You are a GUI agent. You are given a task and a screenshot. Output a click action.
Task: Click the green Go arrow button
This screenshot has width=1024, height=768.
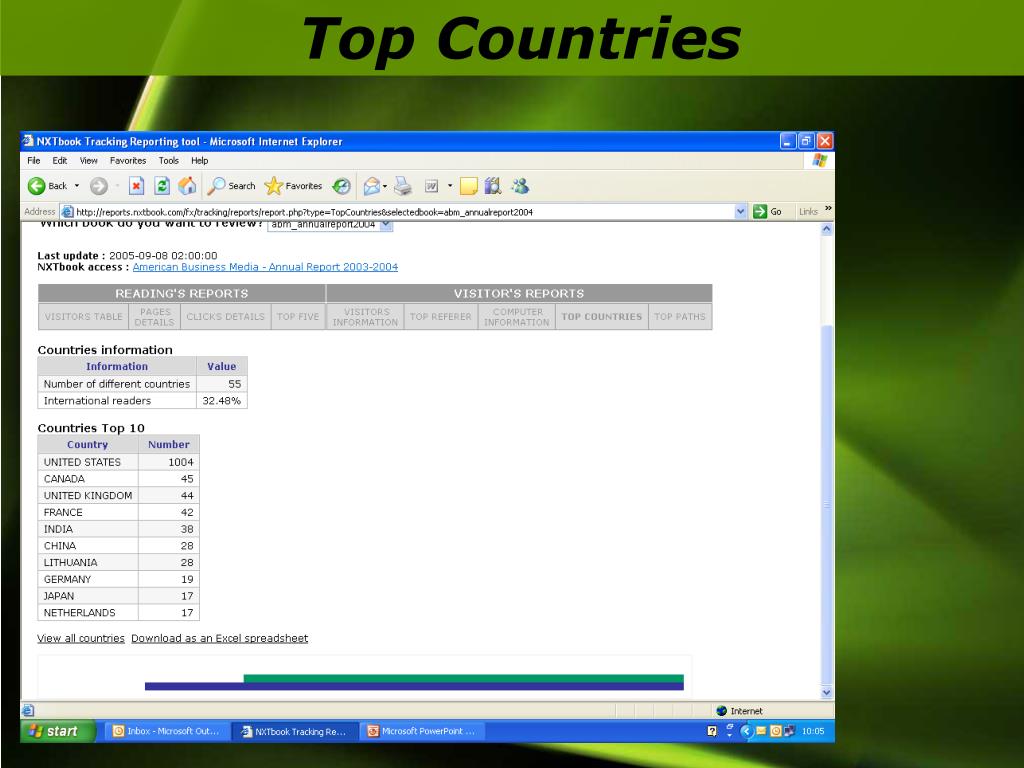(760, 212)
